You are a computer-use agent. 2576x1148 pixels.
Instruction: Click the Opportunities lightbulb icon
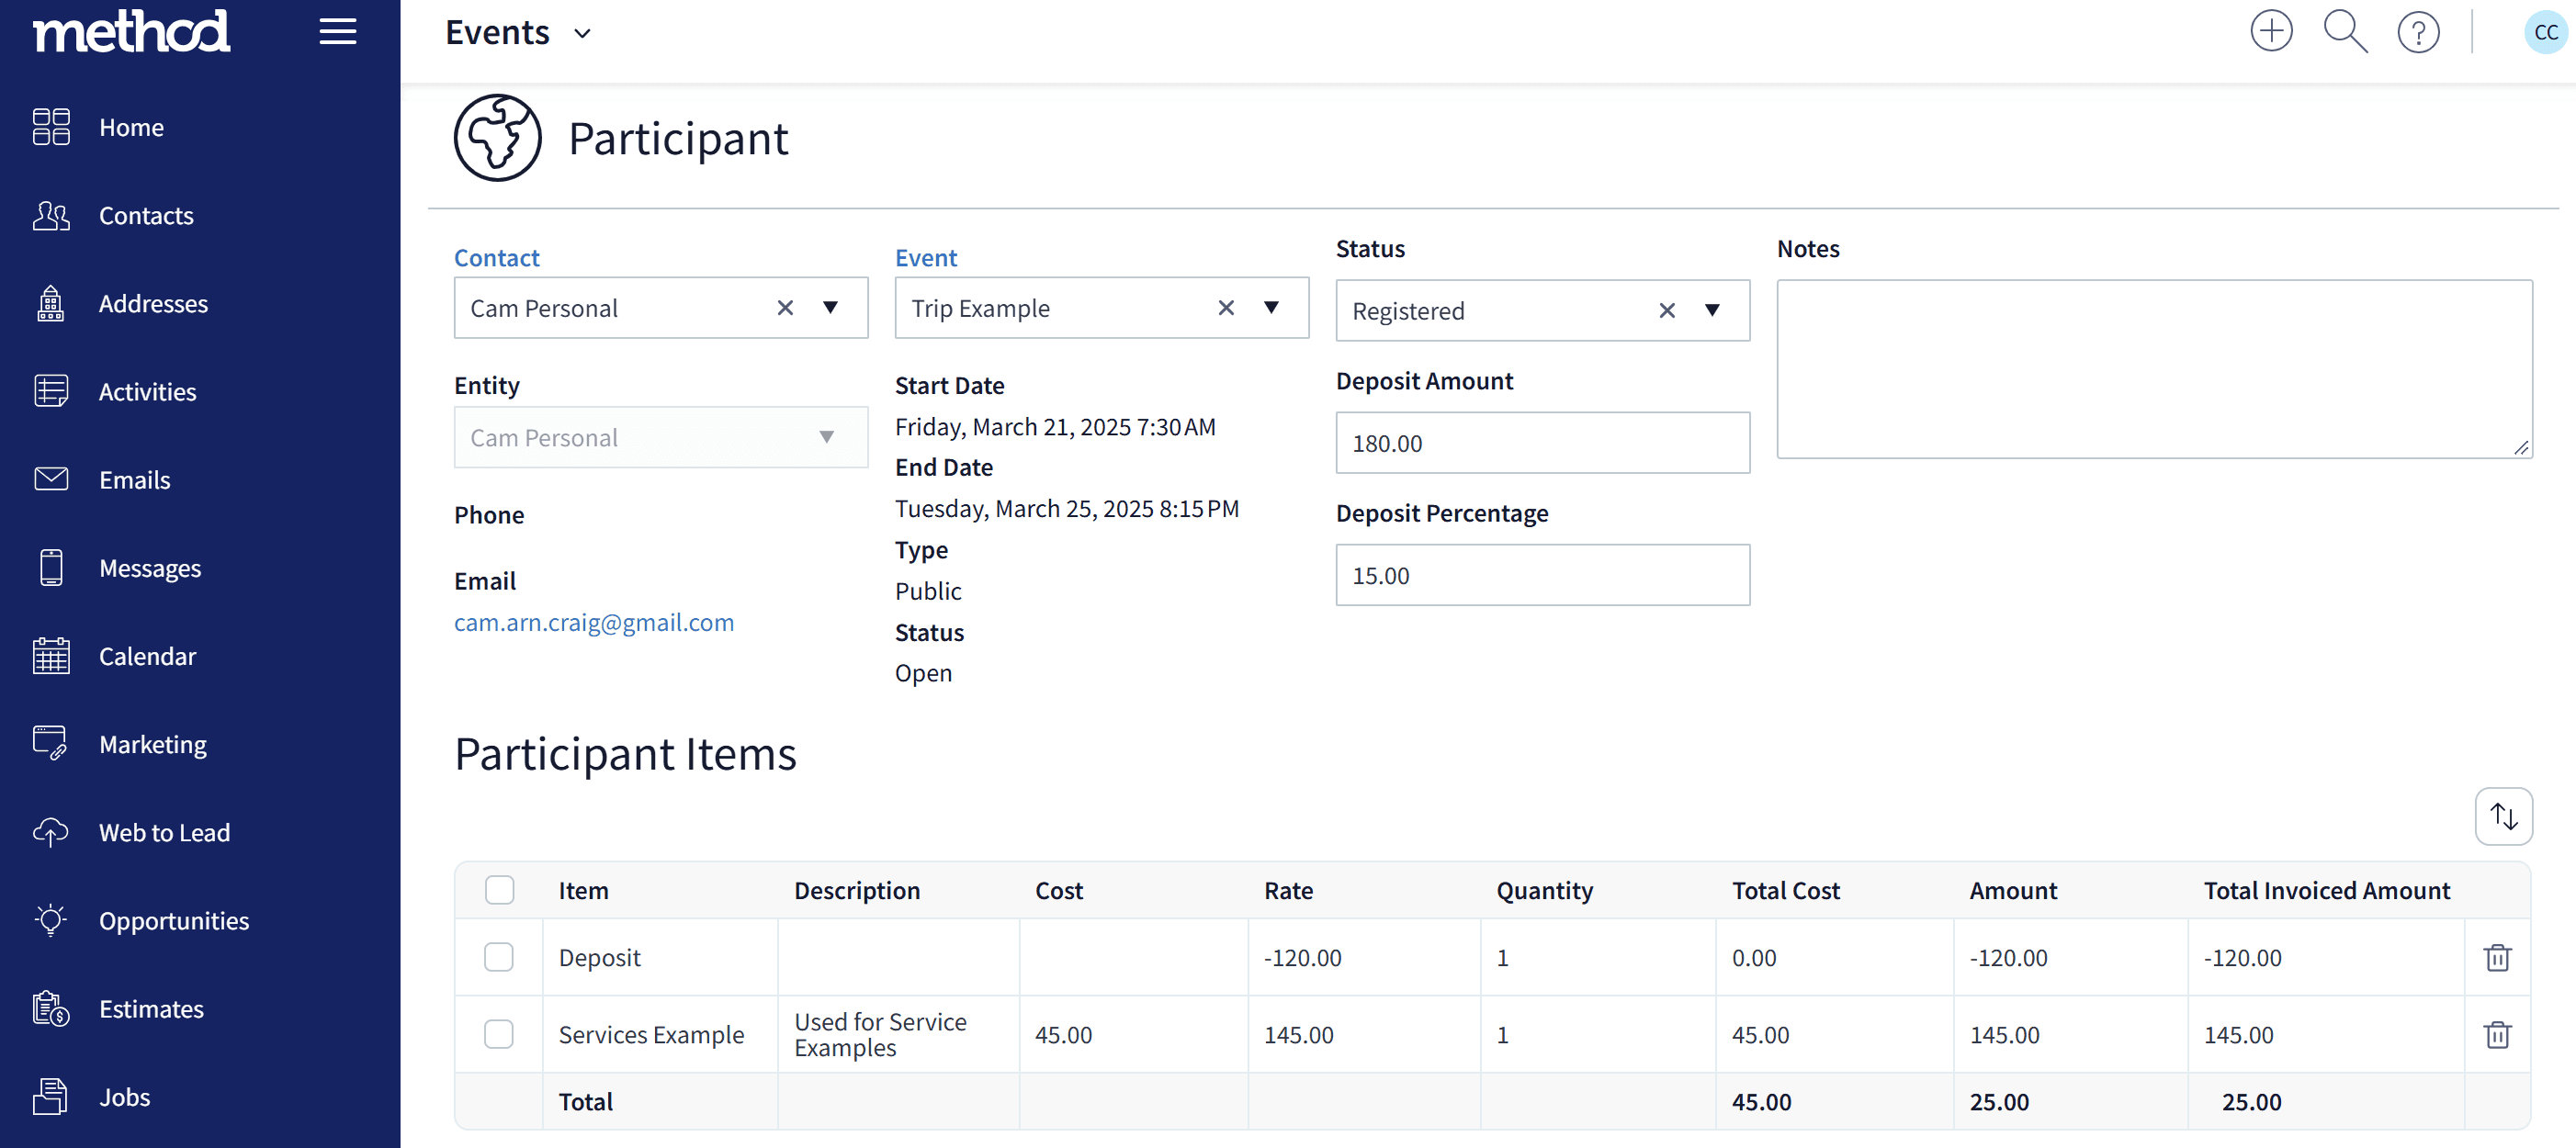51,920
